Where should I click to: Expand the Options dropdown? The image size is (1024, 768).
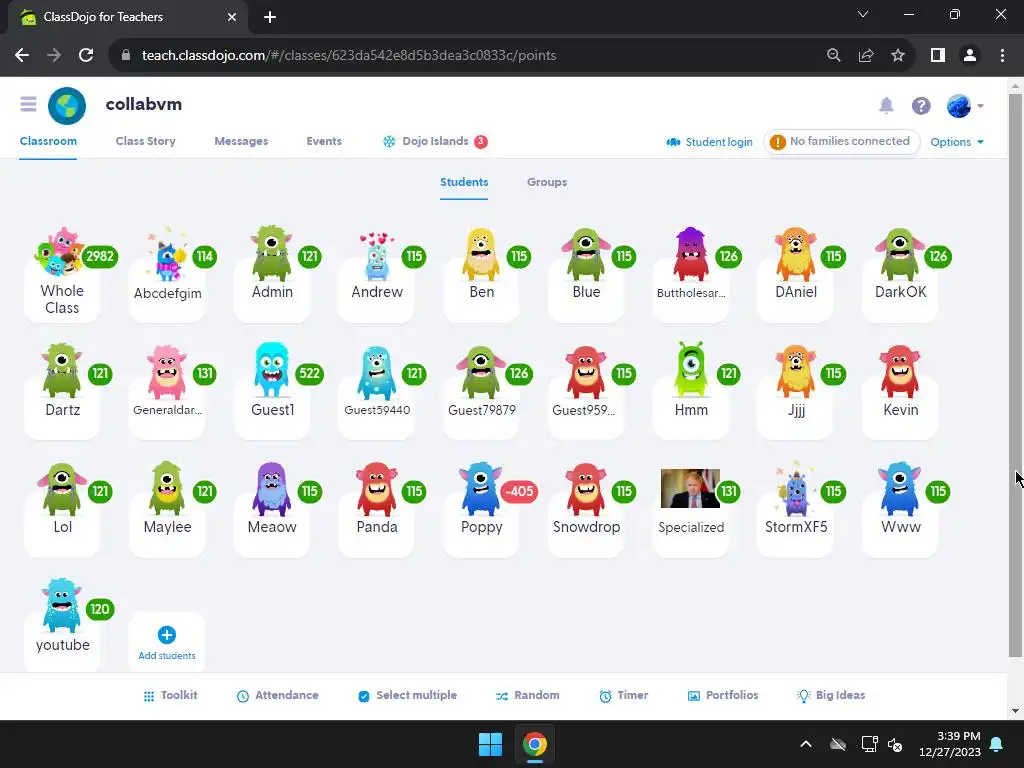(x=957, y=142)
